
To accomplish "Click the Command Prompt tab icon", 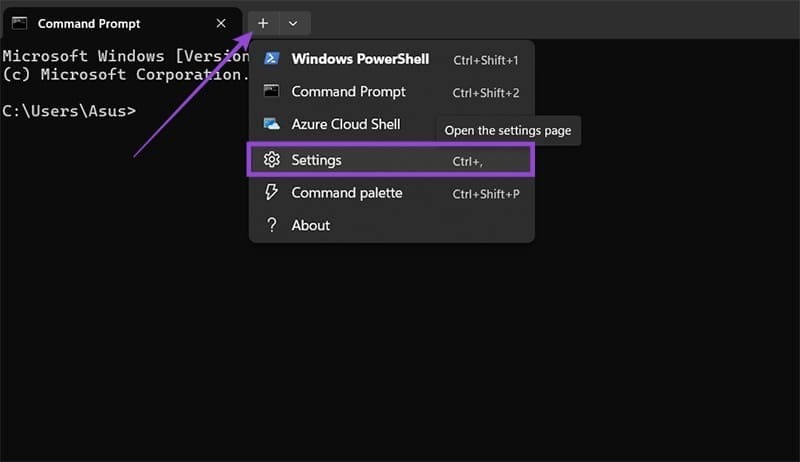I will click(19, 23).
